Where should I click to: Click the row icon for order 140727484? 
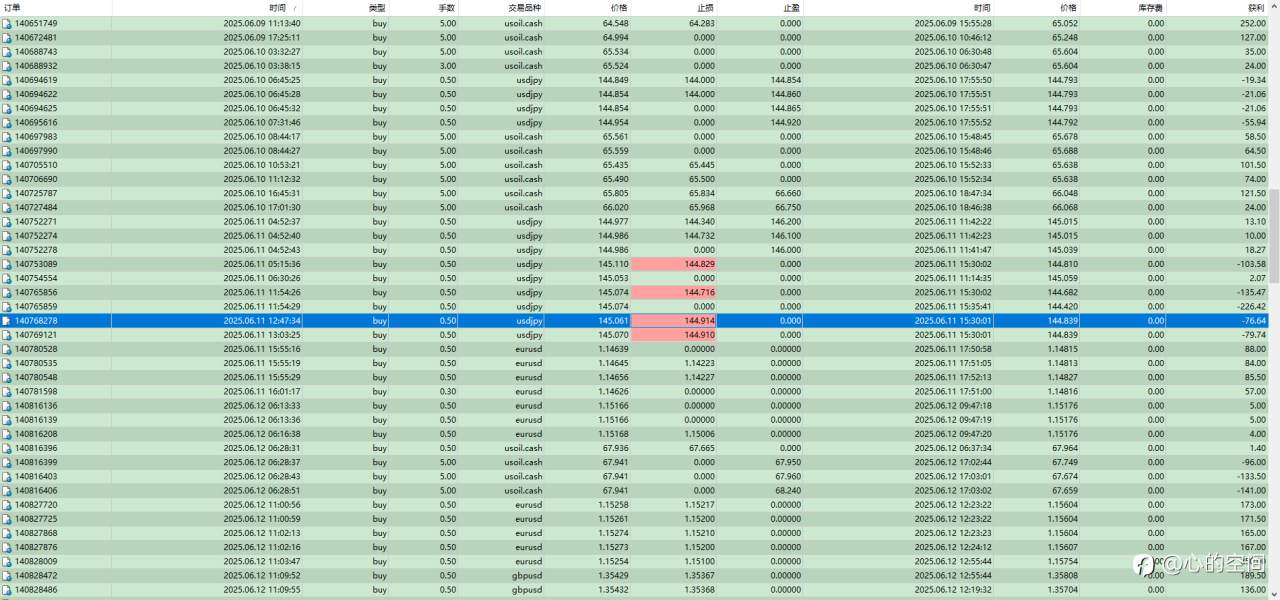pos(6,207)
